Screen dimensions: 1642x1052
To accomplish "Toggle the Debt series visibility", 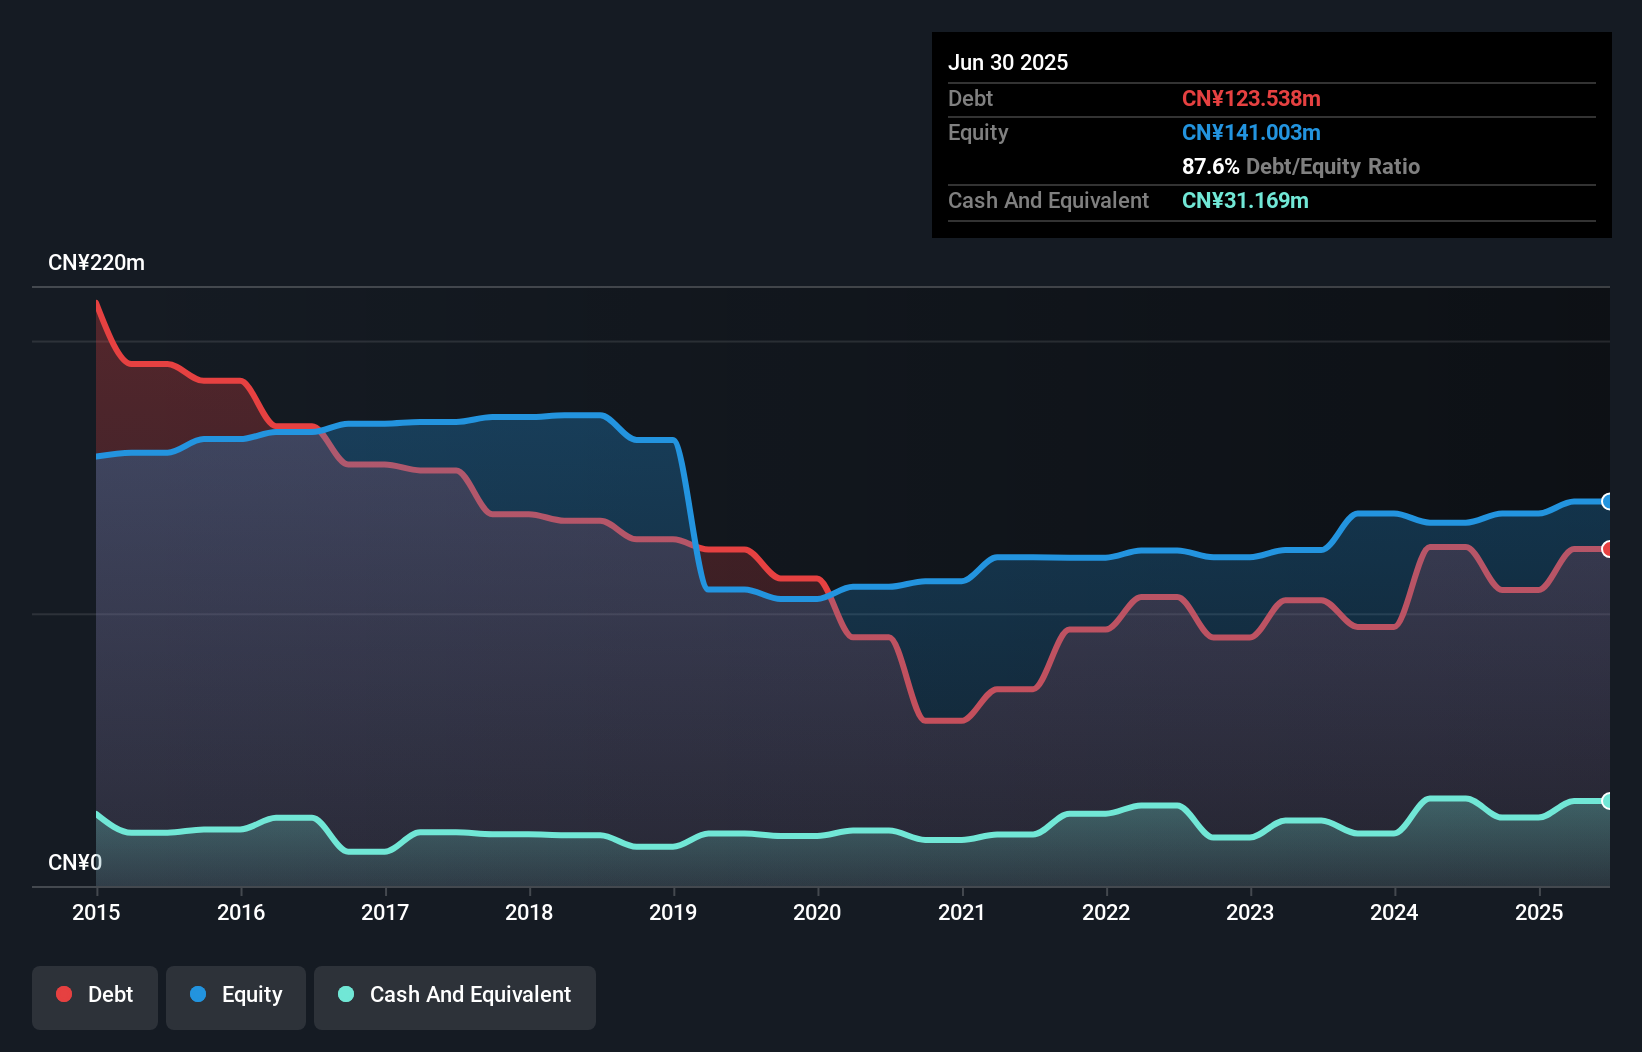I will (95, 995).
